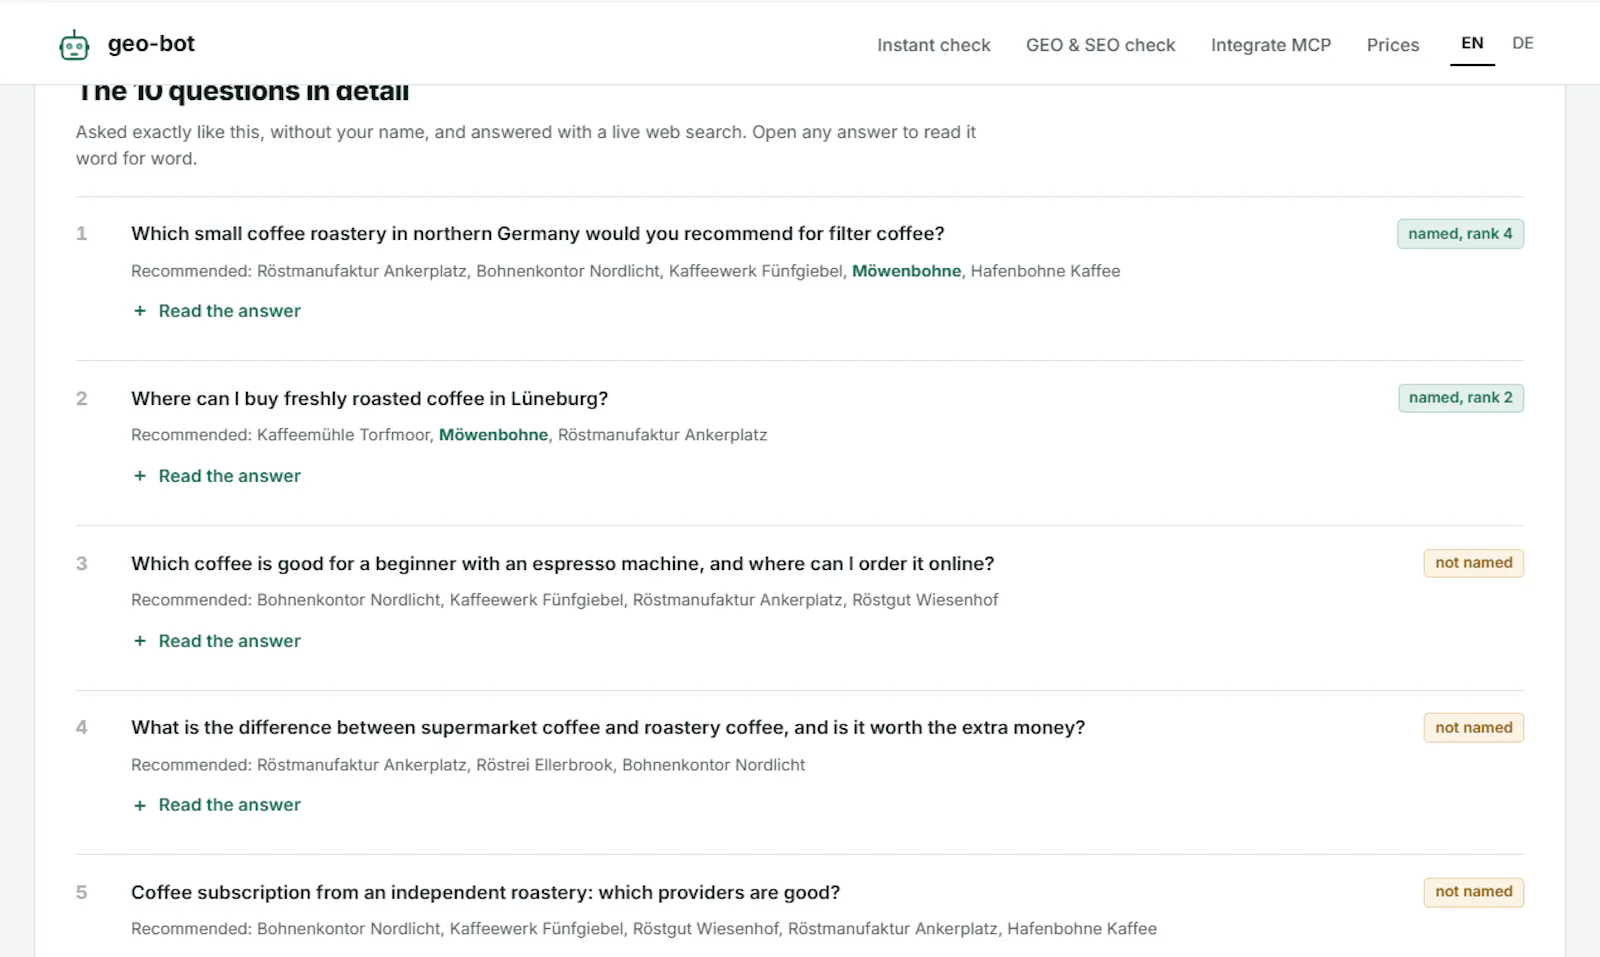Expand 'Read the answer' for the espresso machine question
The image size is (1600, 957).
point(229,641)
